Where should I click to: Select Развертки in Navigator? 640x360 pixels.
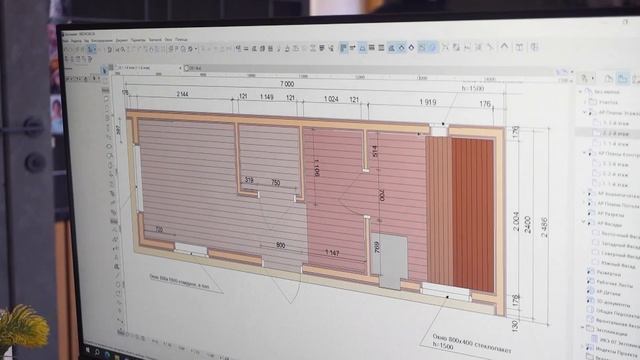click(608, 273)
